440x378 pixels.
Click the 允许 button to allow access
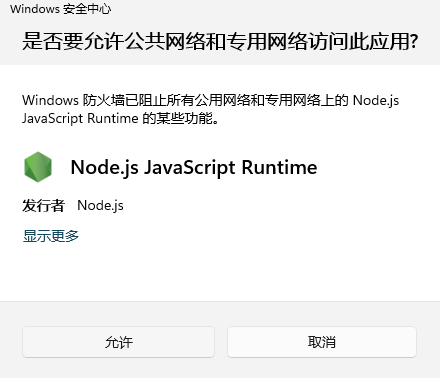click(118, 342)
